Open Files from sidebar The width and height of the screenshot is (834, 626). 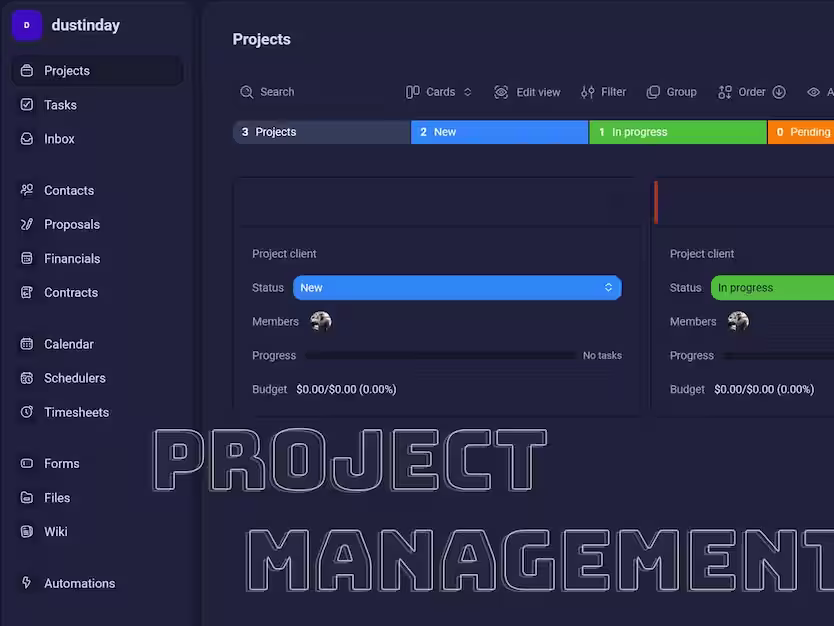[x=97, y=498]
